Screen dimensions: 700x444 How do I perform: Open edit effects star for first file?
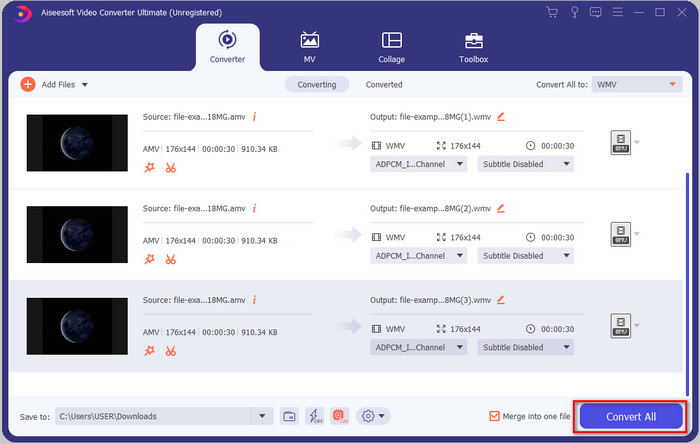[x=149, y=168]
